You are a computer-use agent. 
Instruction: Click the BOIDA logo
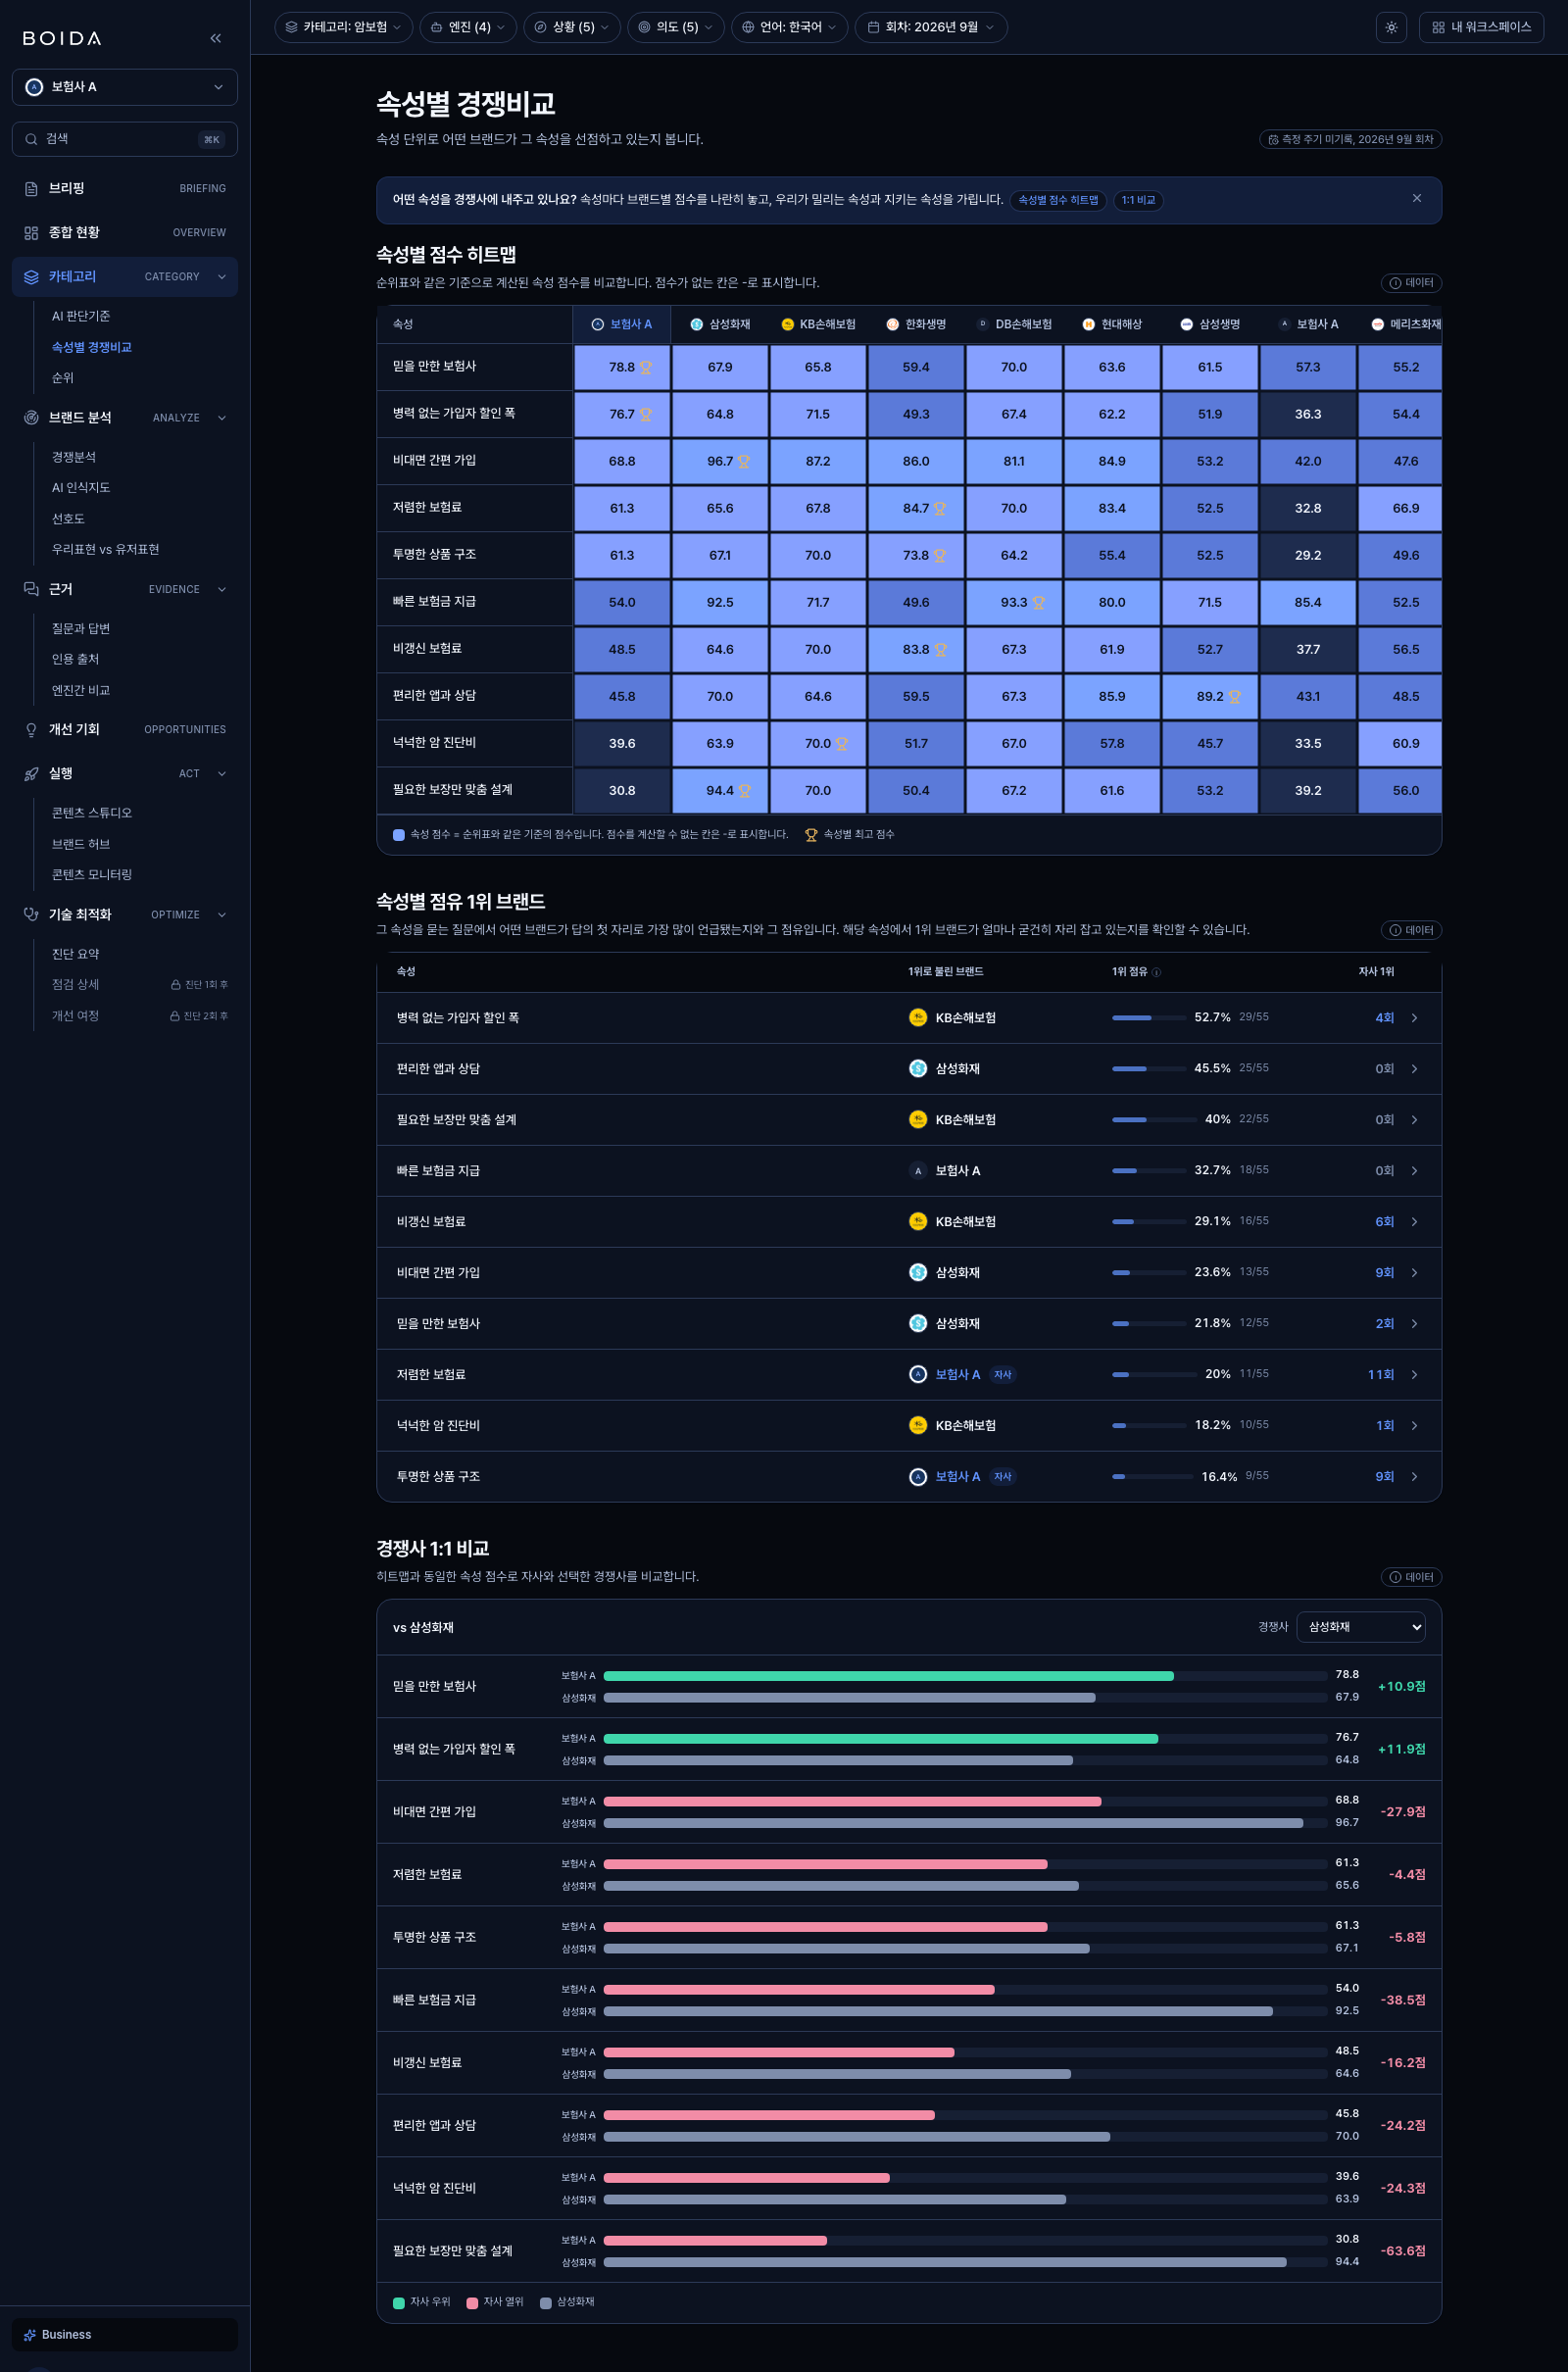pos(62,38)
